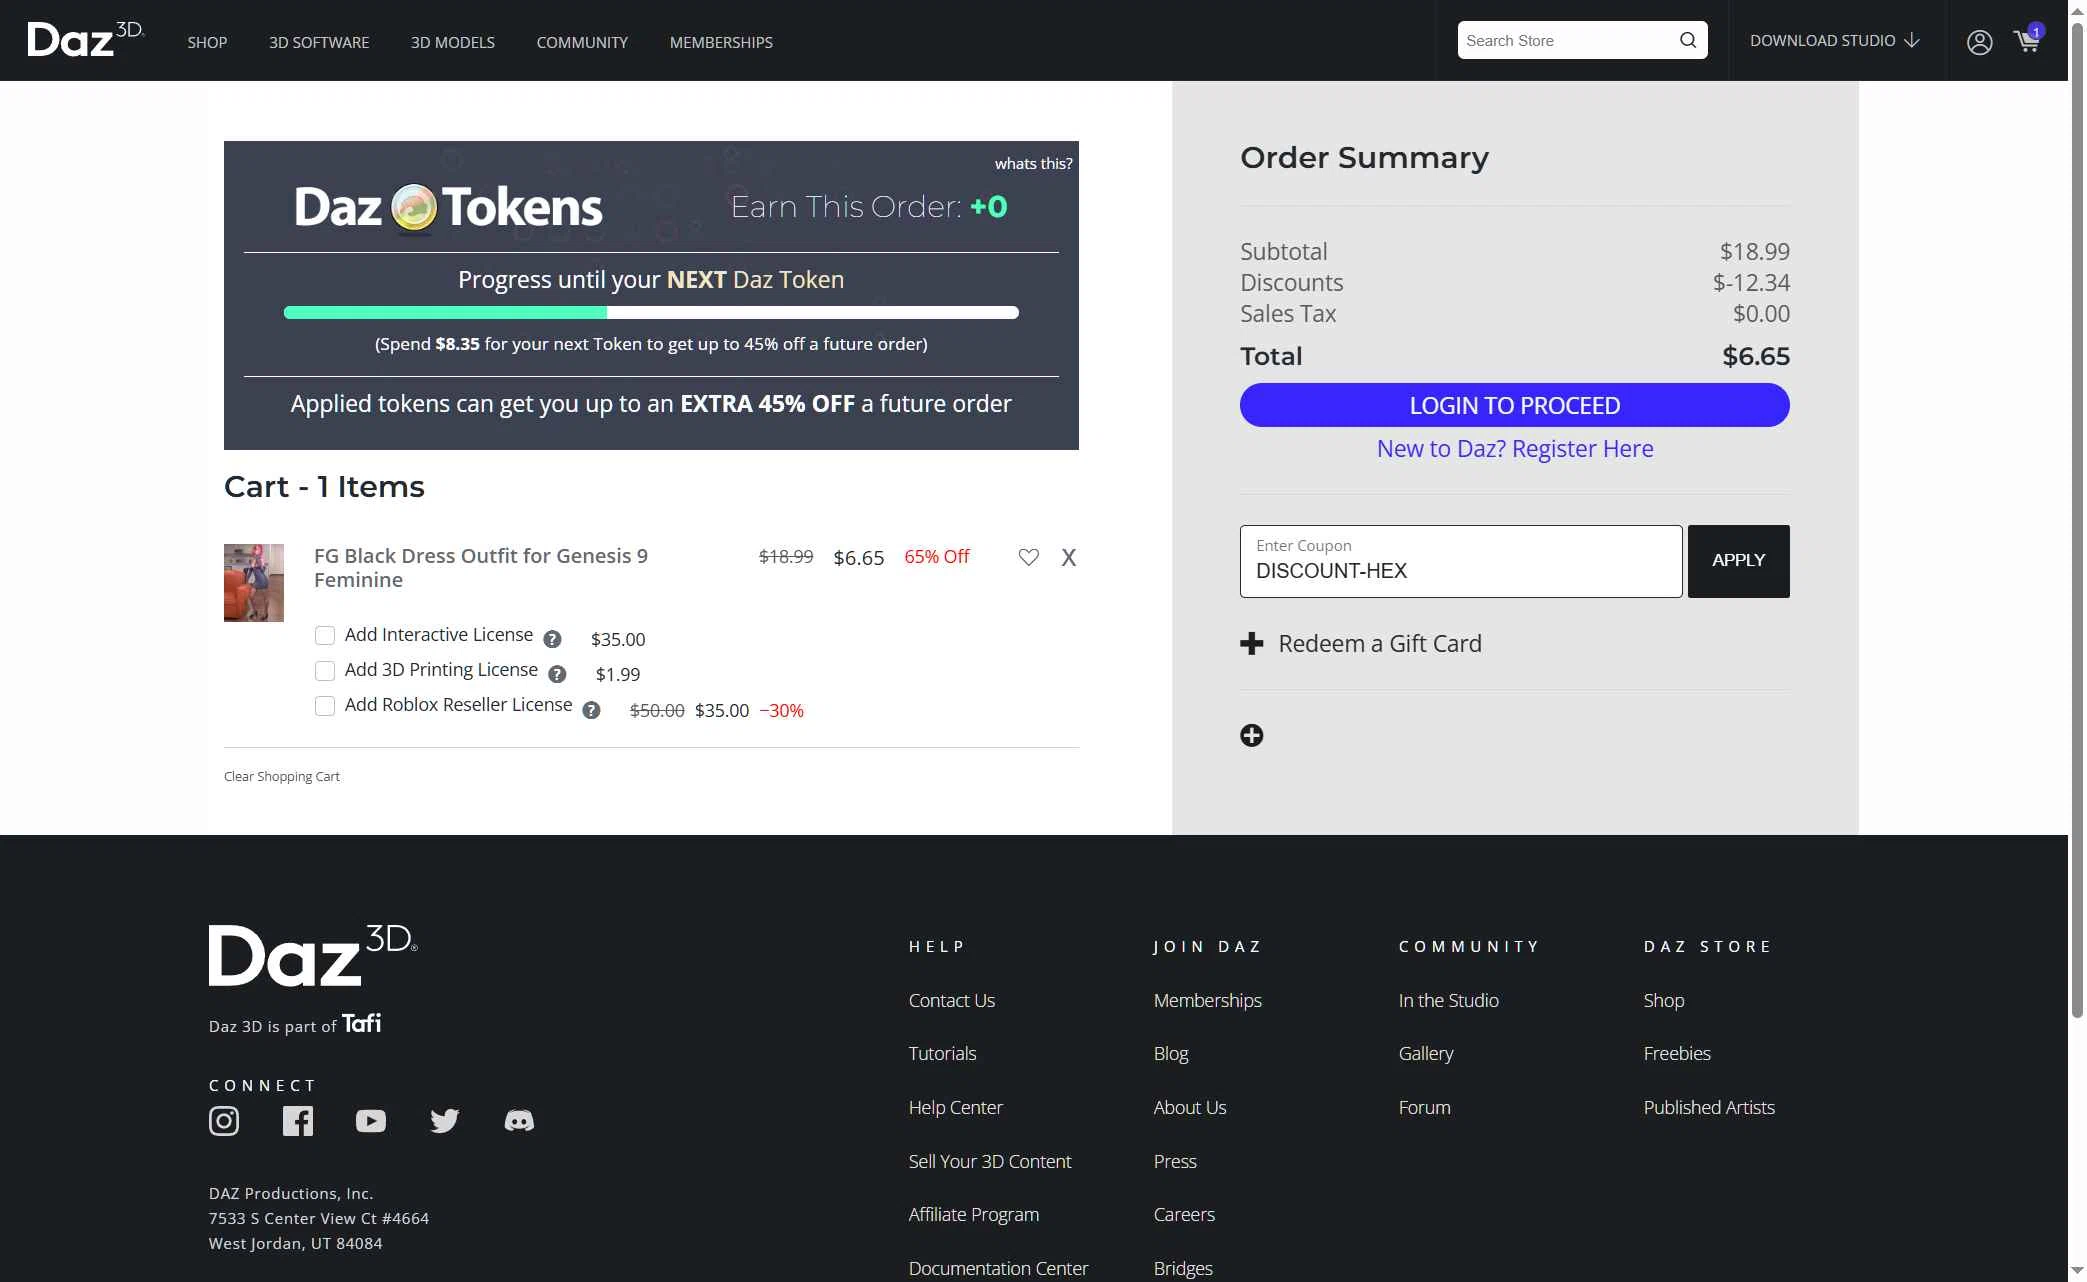Screen dimensions: 2087x1282
Task: Expand the circled plus section below gift card
Action: [x=1251, y=736]
